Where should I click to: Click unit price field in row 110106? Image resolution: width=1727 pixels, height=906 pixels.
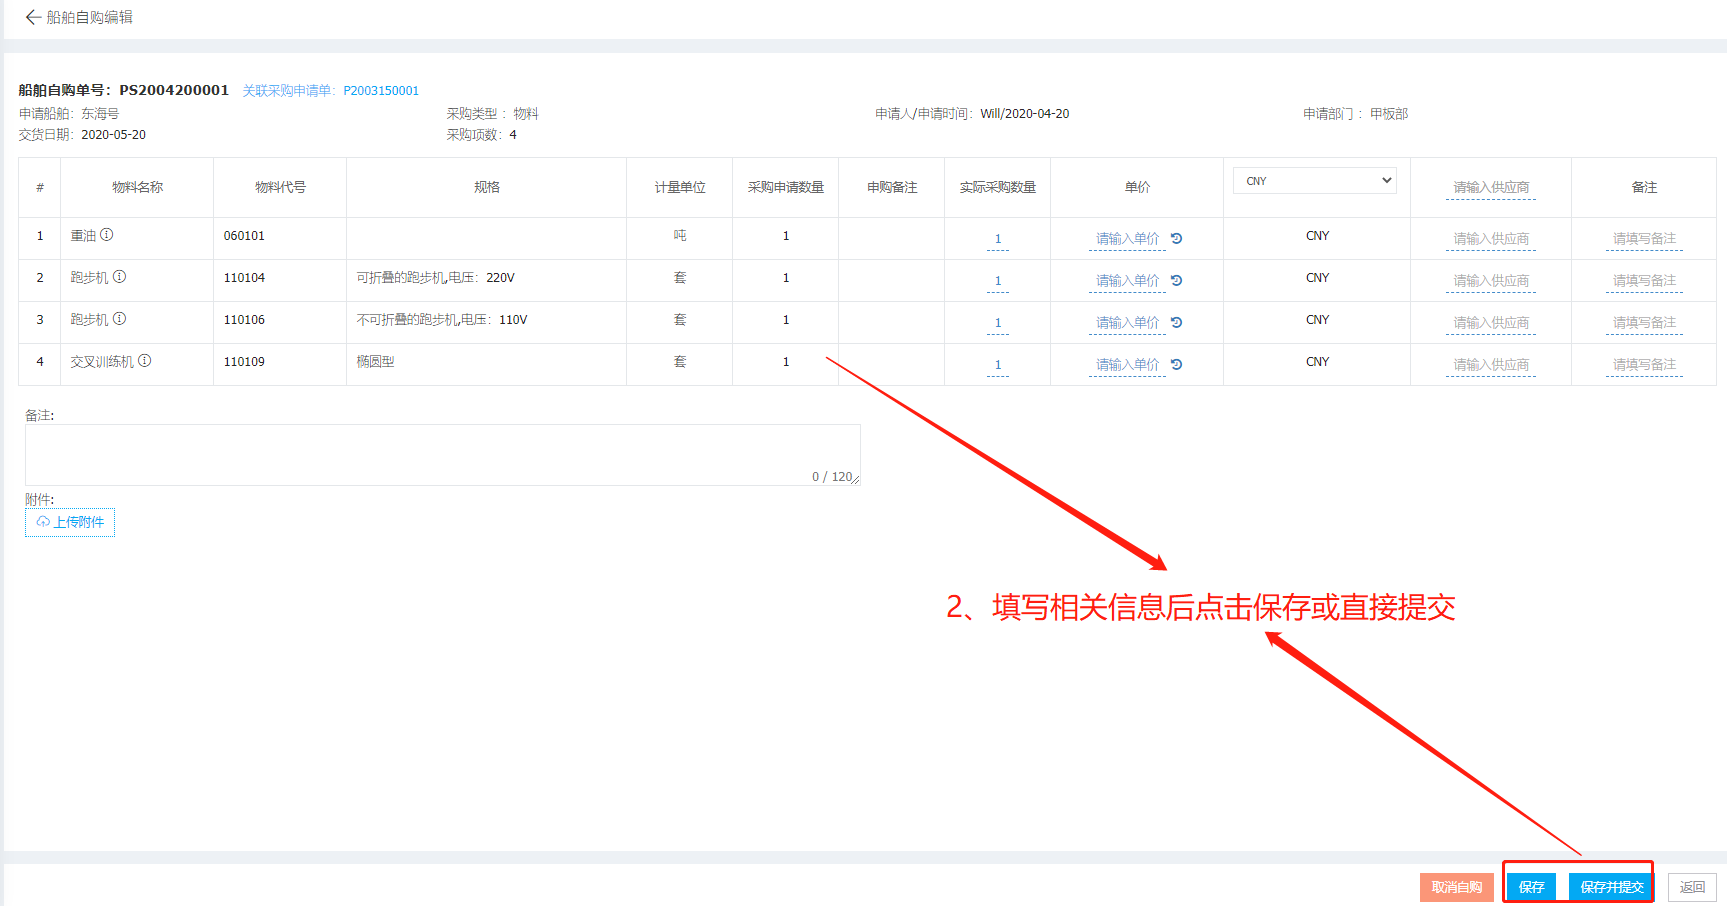pos(1127,323)
